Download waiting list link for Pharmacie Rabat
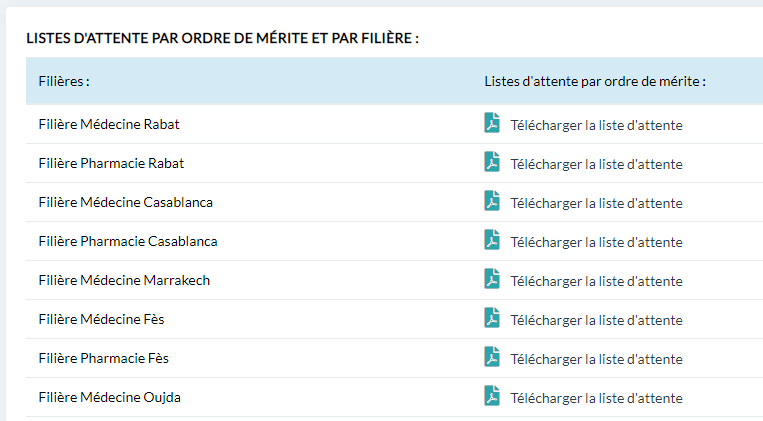 tap(596, 164)
